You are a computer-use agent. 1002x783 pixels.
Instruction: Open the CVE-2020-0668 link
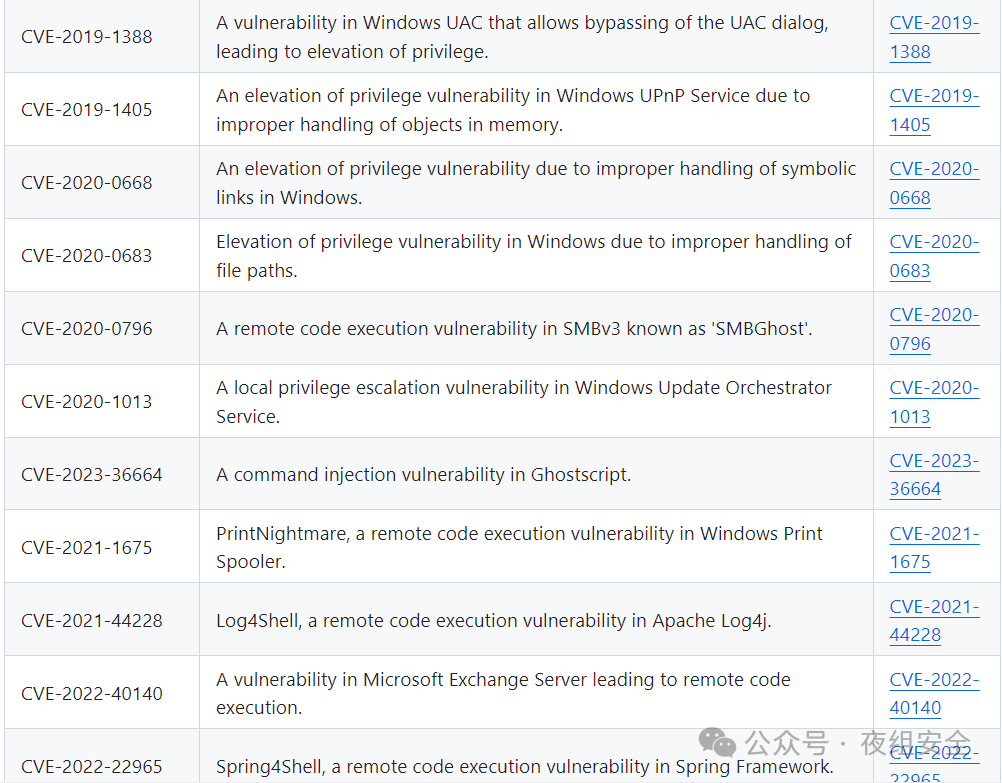tap(934, 183)
